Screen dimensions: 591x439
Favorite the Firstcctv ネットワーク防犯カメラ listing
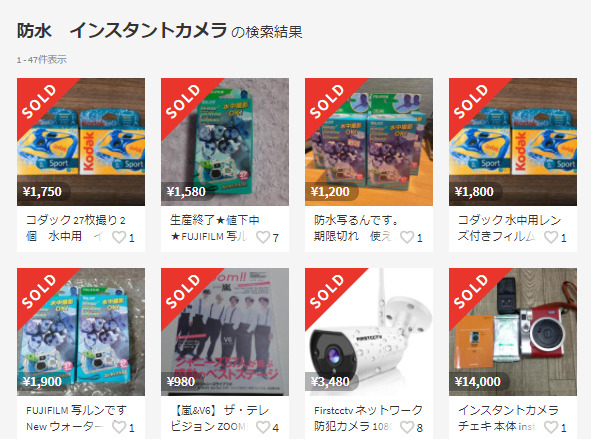click(407, 427)
